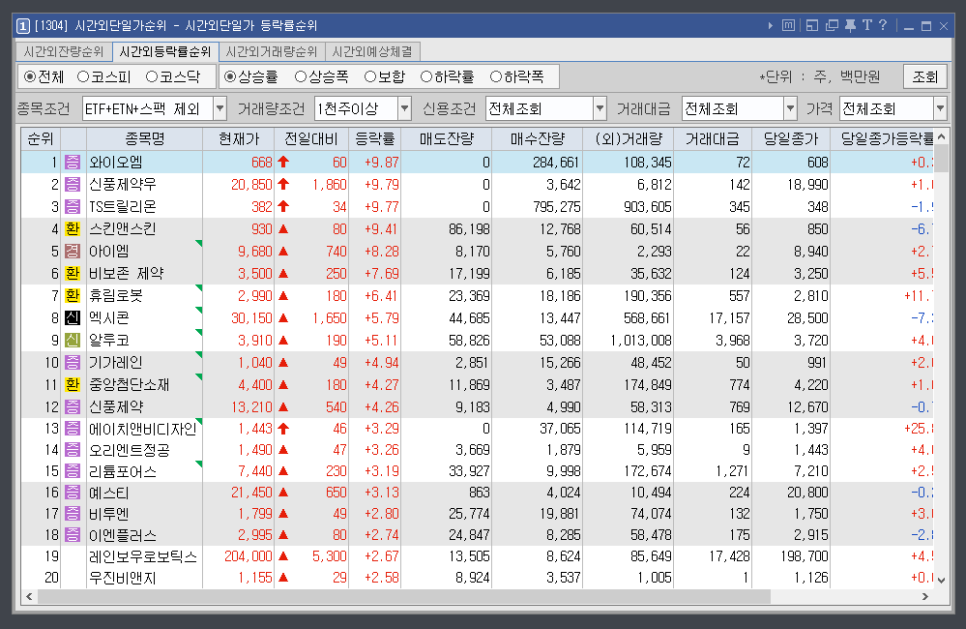The width and height of the screenshot is (966, 629).
Task: Click the green 신 badge for 알루코
Action: 73,340
